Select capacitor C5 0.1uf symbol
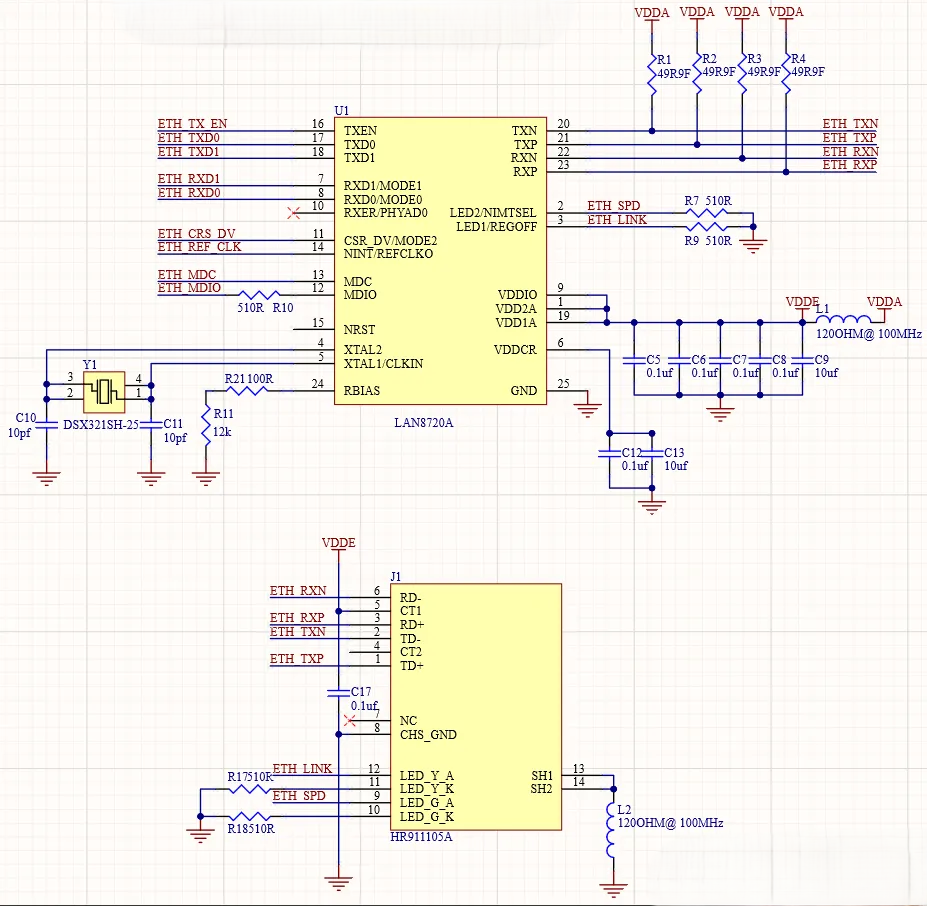The height and width of the screenshot is (906, 927). (634, 360)
